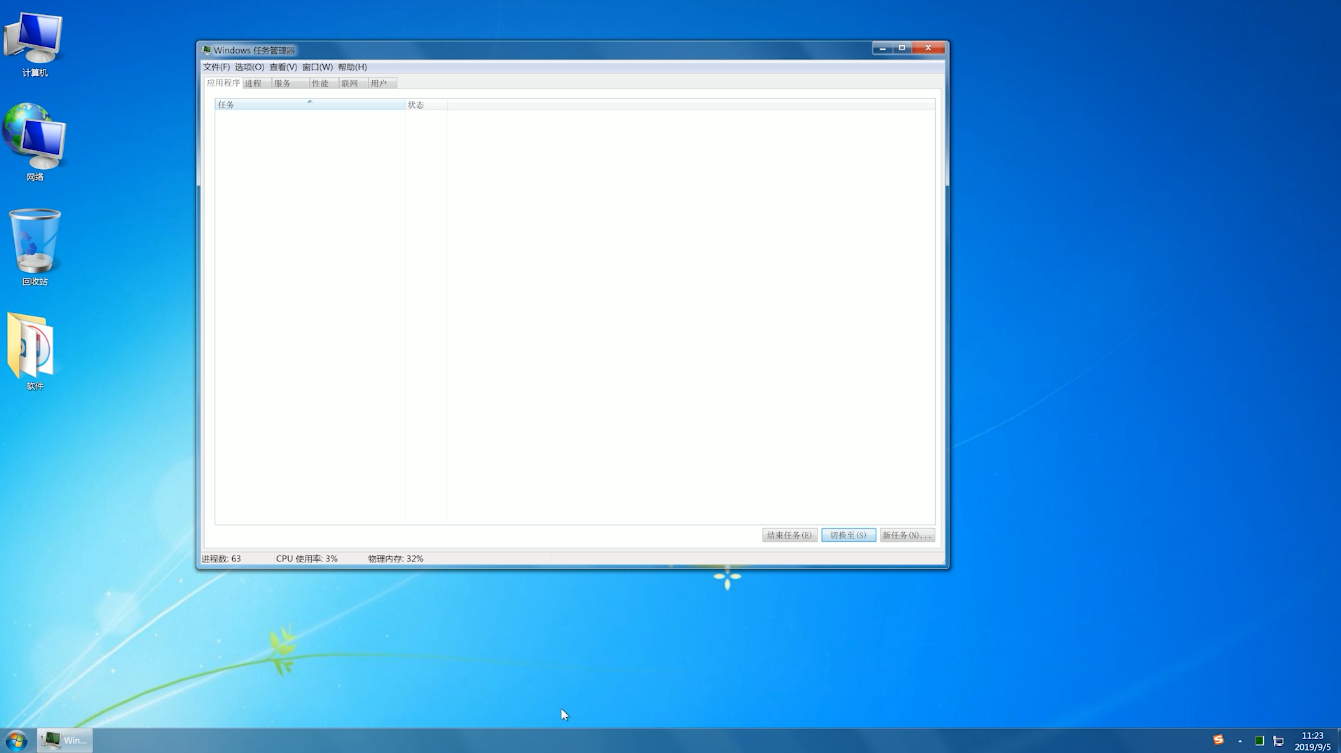Open the 选项(O) menu
This screenshot has height=753, width=1341.
tap(249, 67)
